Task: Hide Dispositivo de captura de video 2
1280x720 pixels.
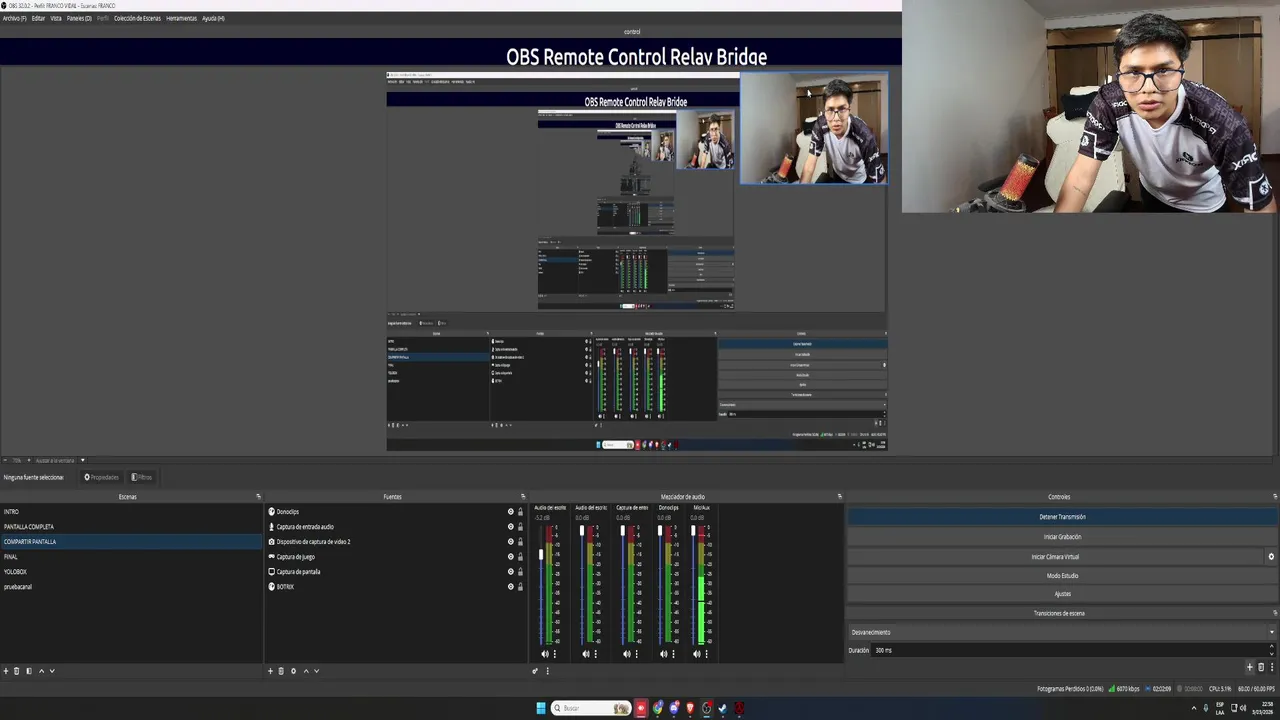Action: 510,542
